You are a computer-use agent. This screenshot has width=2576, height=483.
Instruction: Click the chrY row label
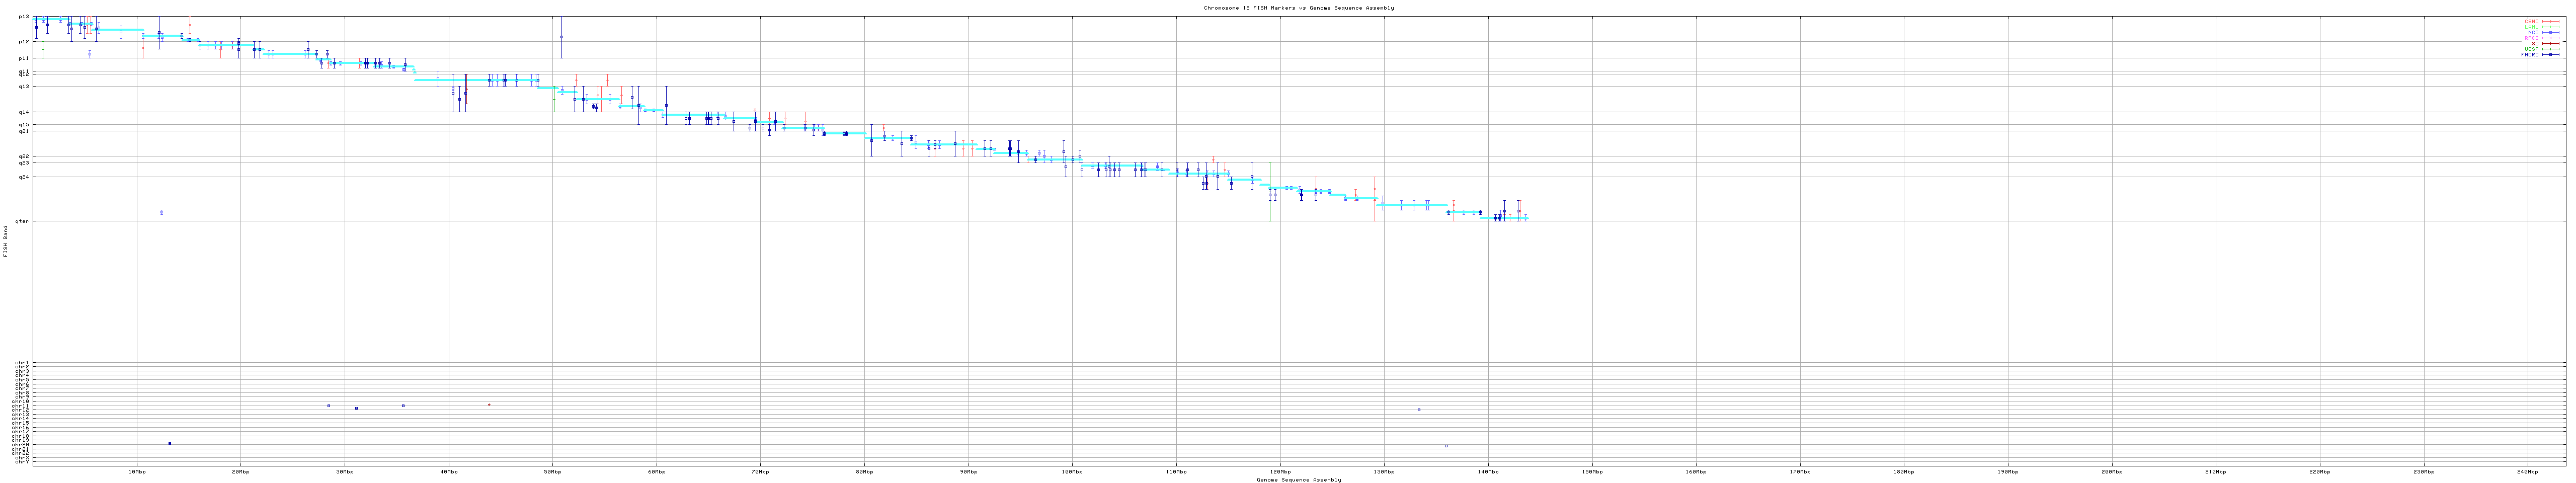click(22, 462)
